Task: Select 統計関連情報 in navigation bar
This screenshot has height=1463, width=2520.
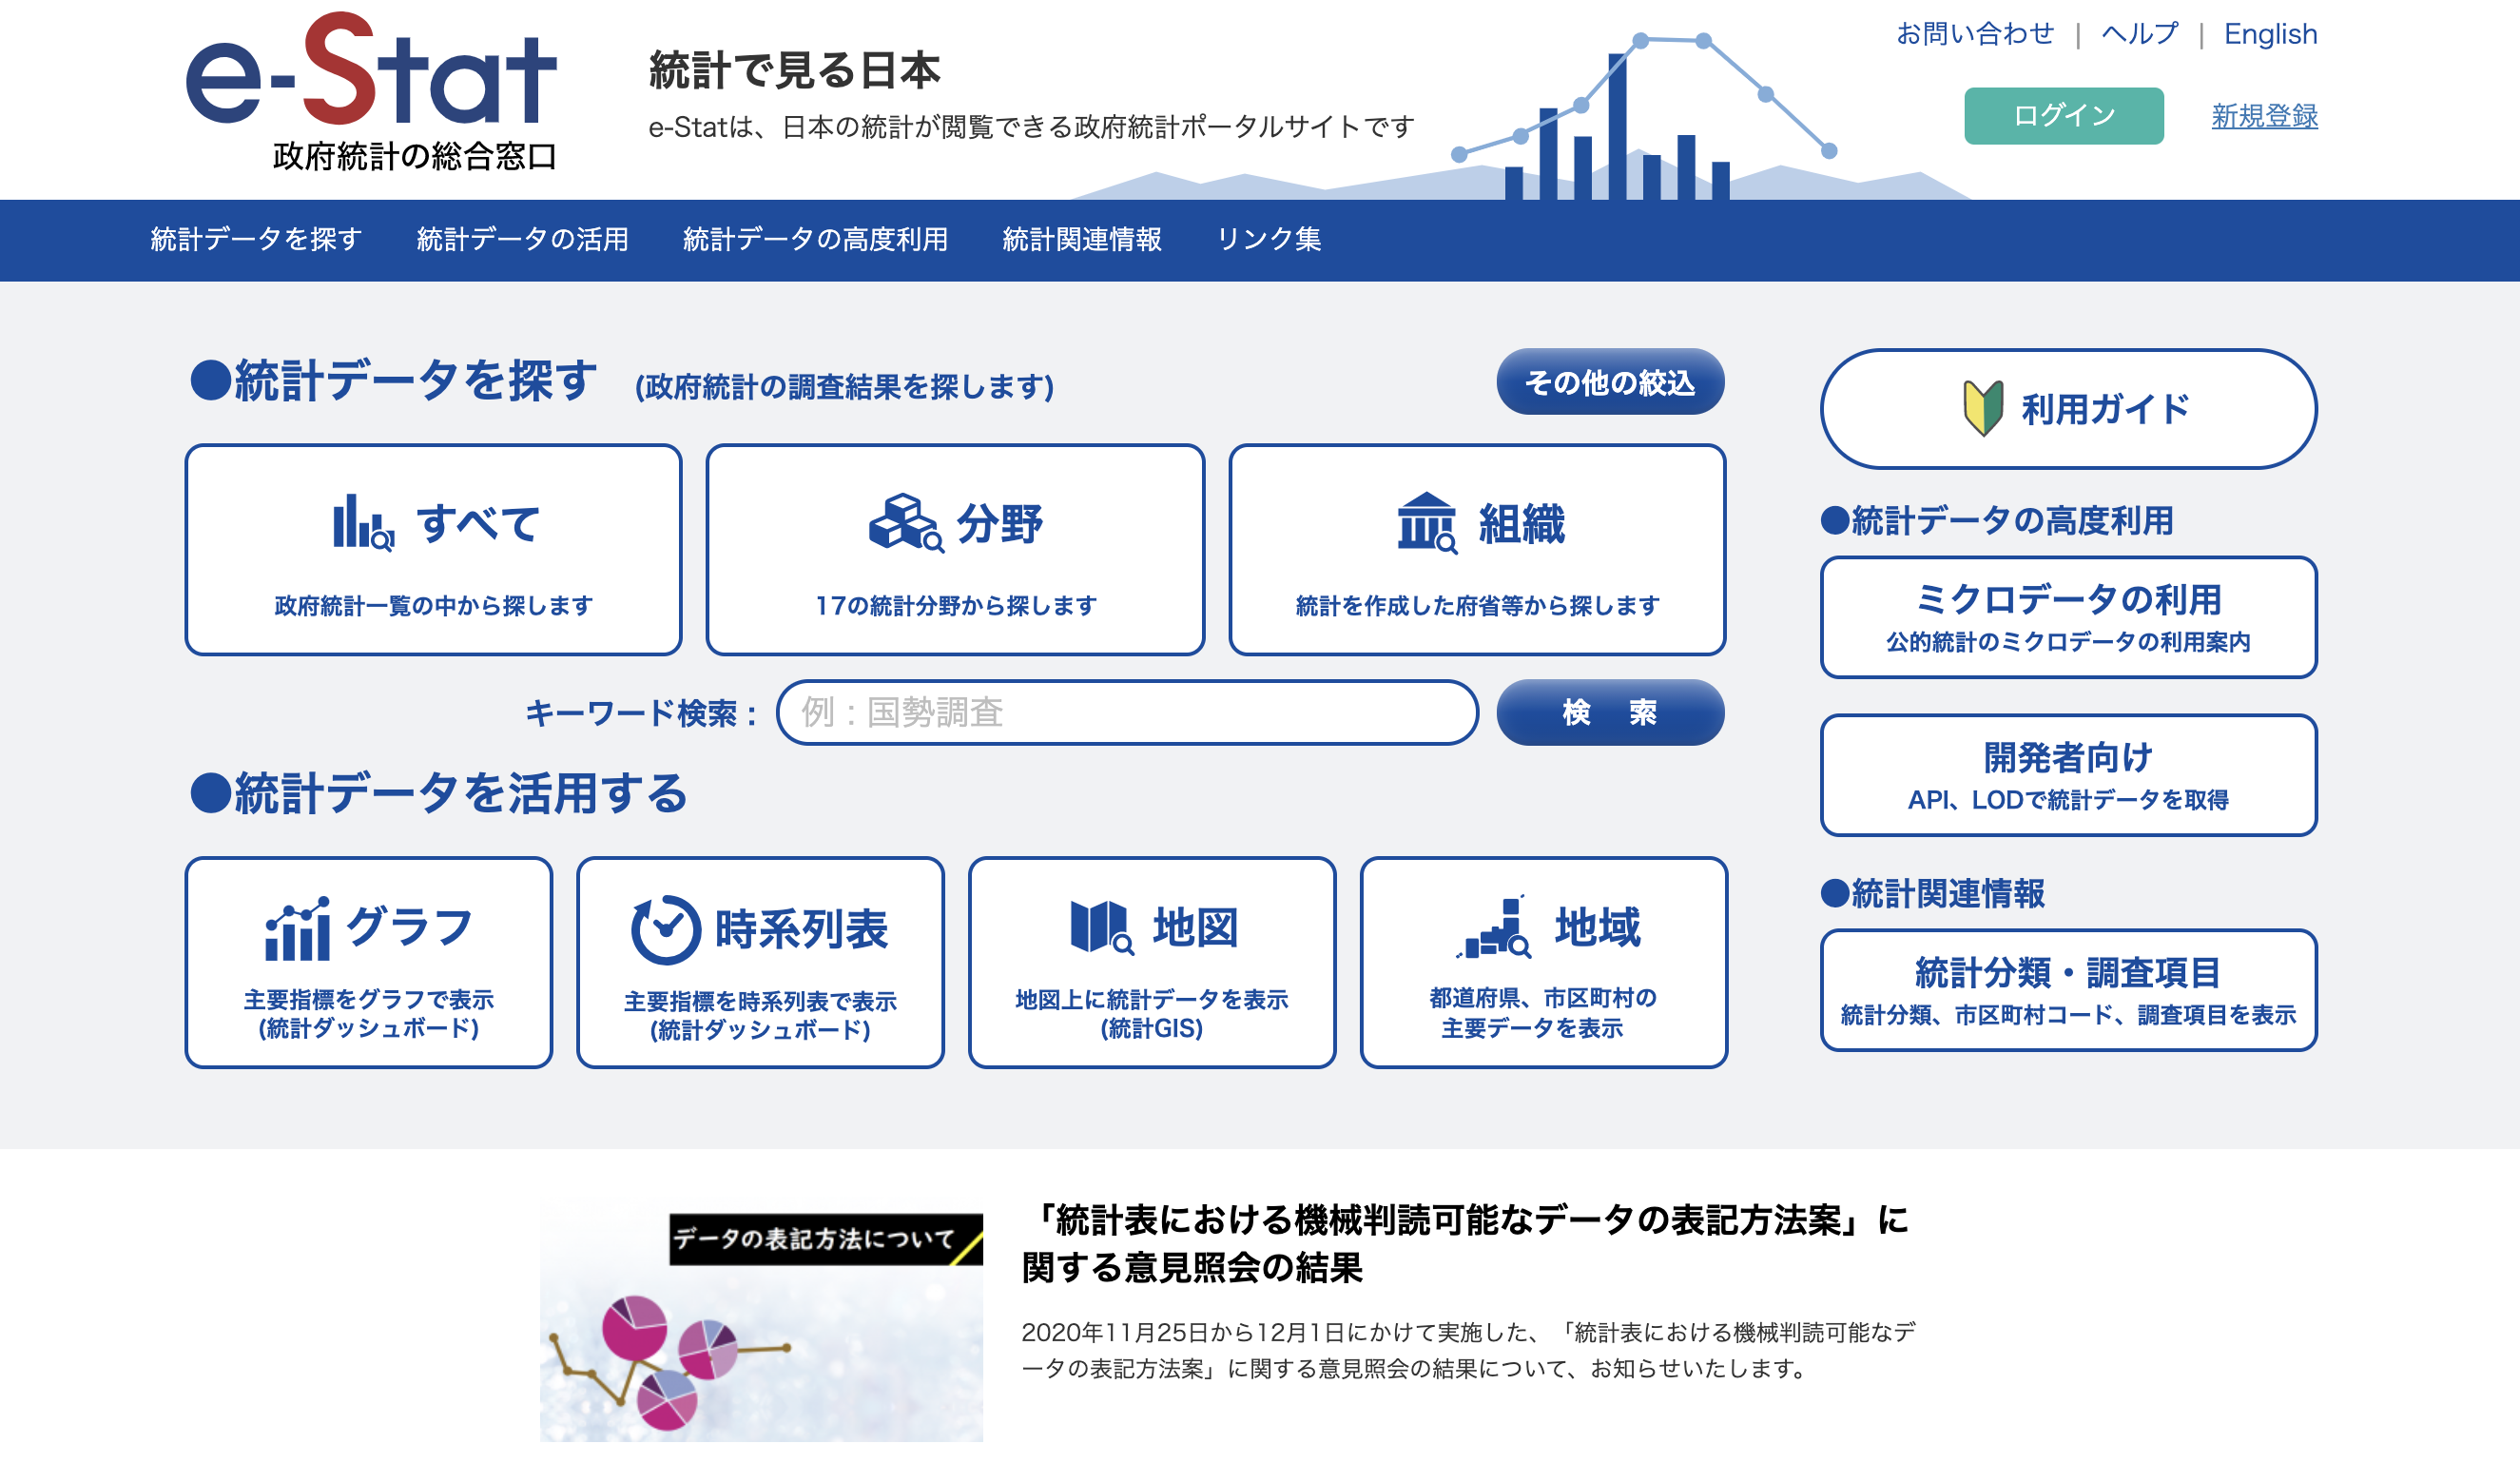Action: (x=1081, y=240)
